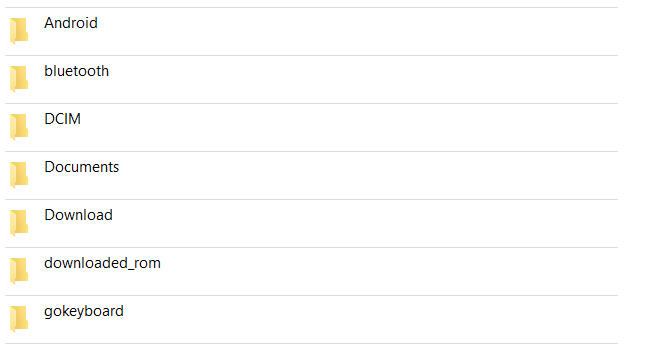Select the Documents folder name text
Screen dimensions: 659x361
click(82, 167)
